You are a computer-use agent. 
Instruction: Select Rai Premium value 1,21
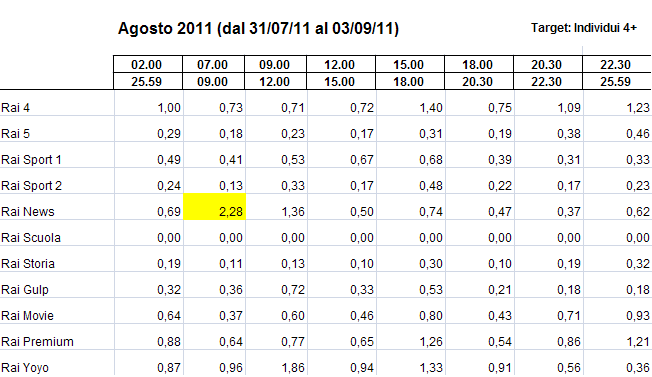tap(638, 342)
